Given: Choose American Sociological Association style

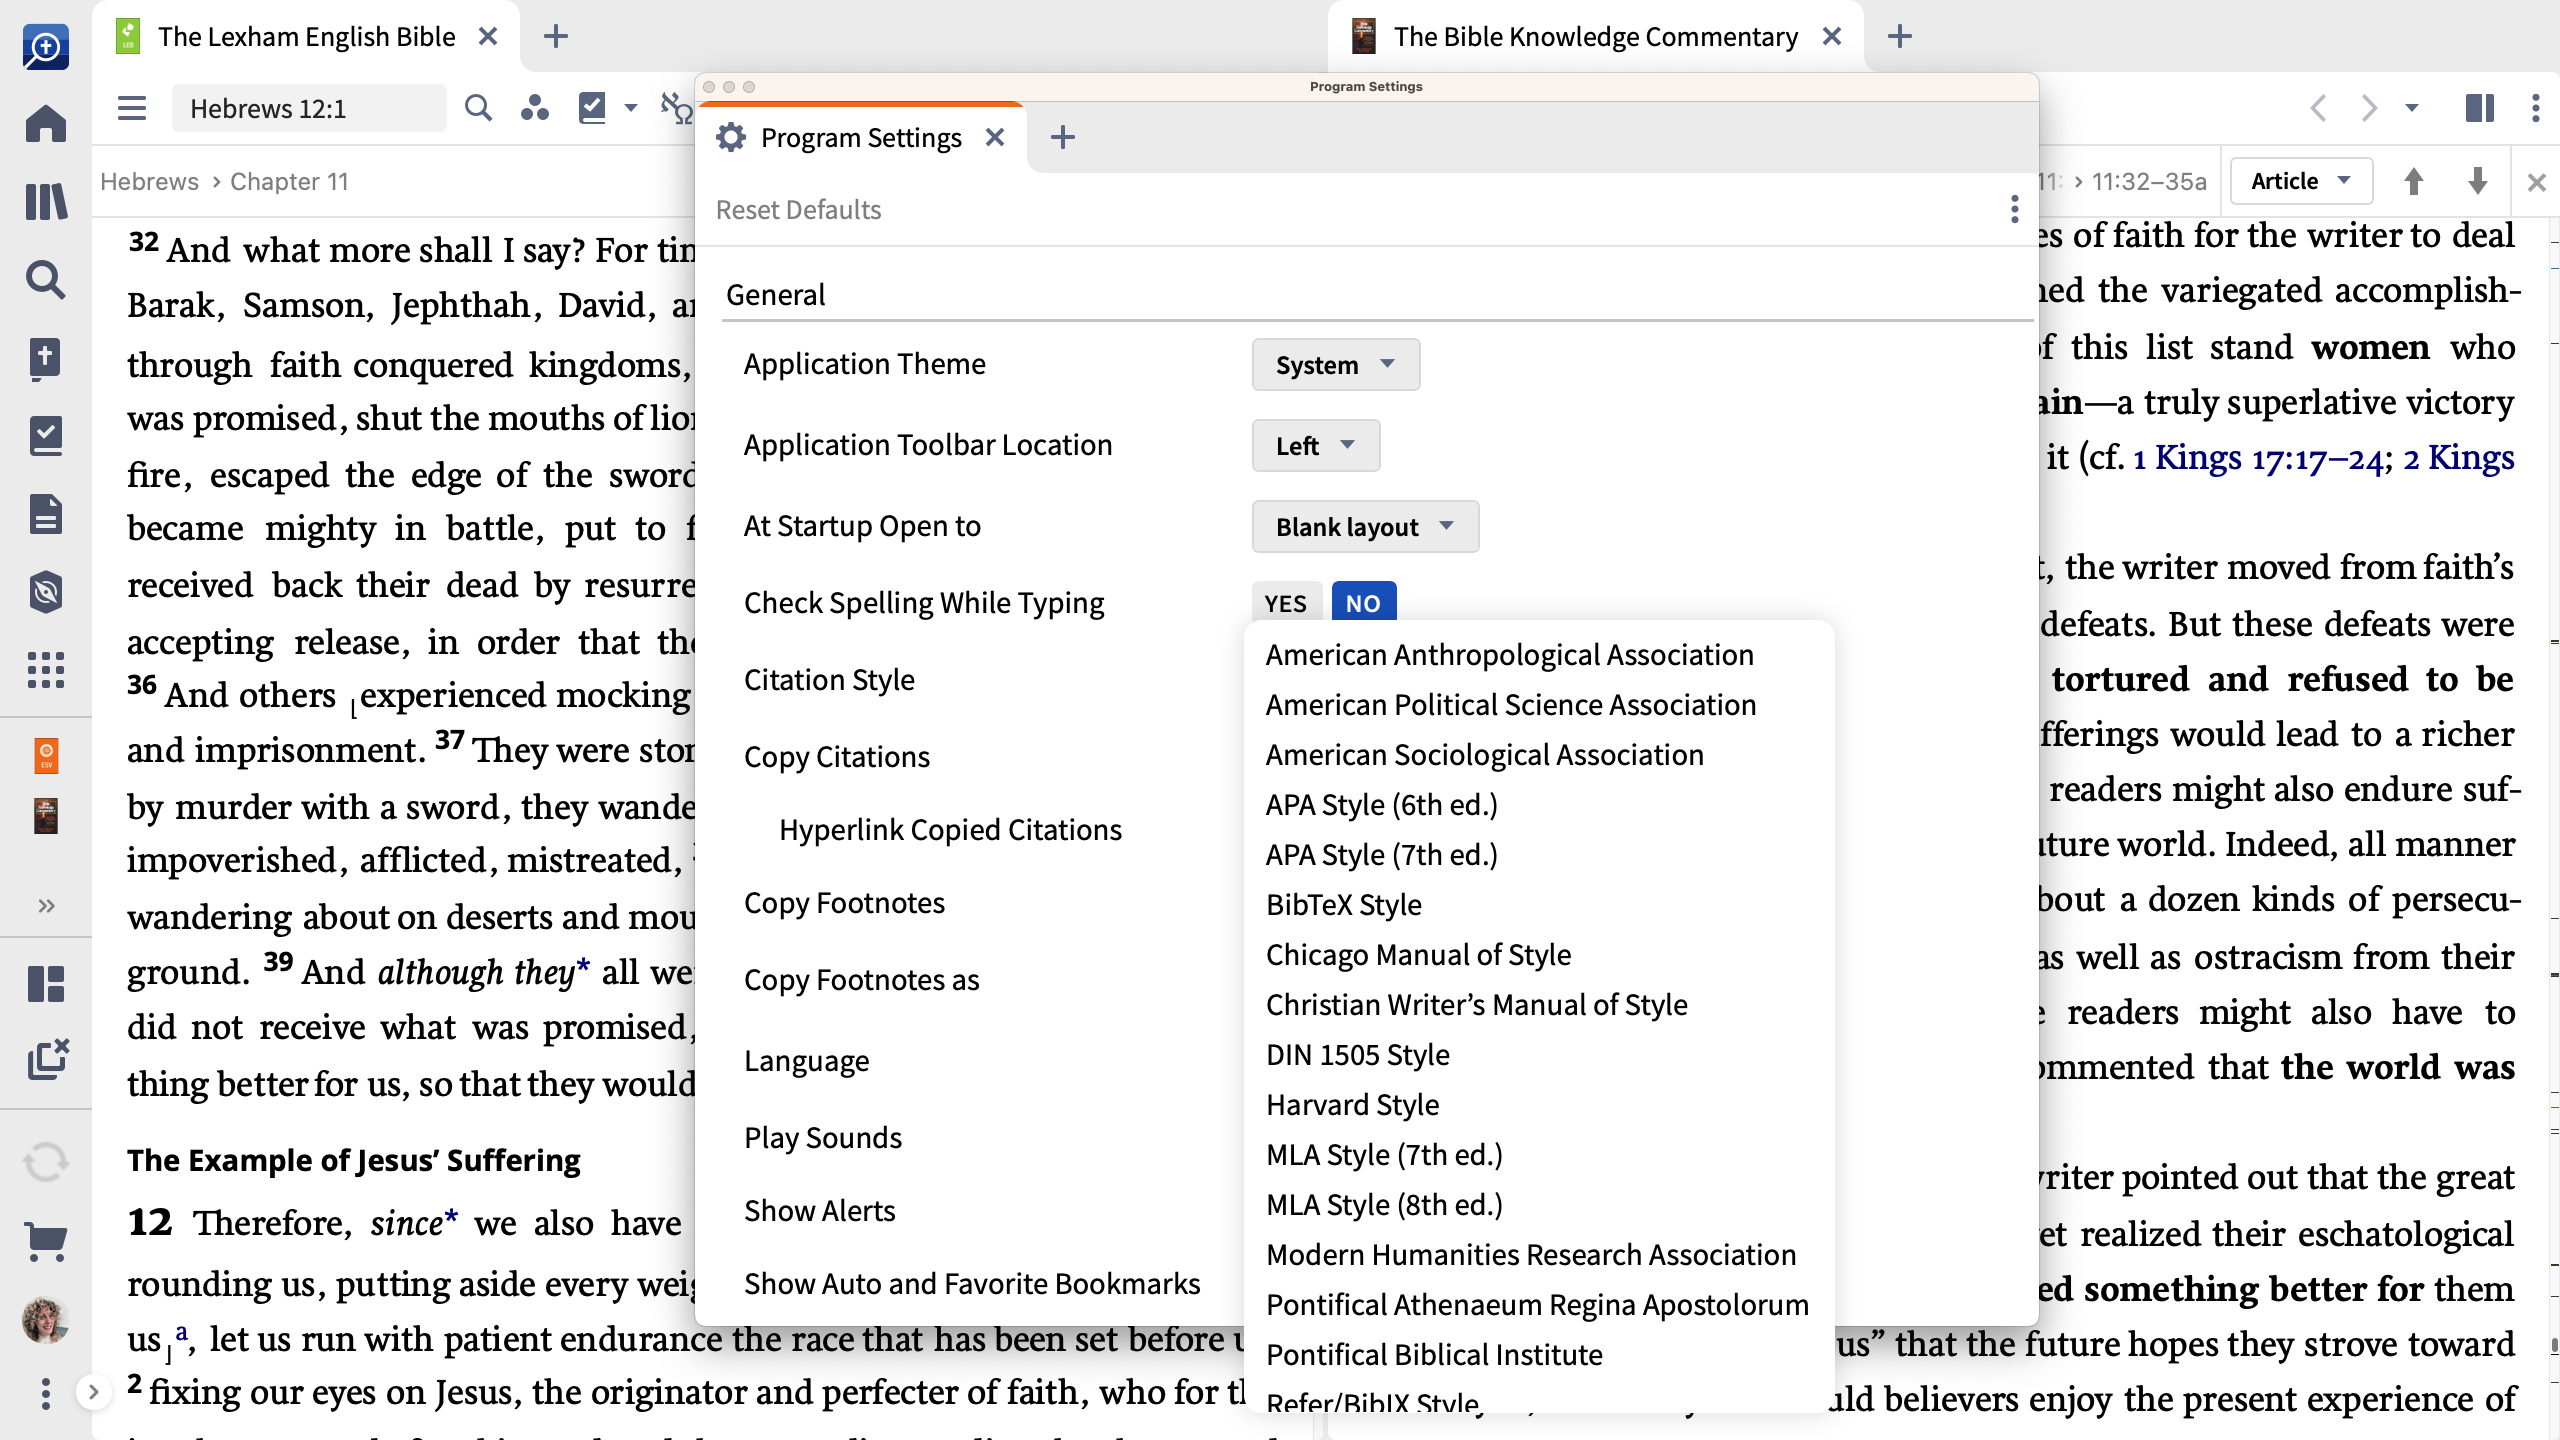Looking at the screenshot, I should click(1485, 755).
